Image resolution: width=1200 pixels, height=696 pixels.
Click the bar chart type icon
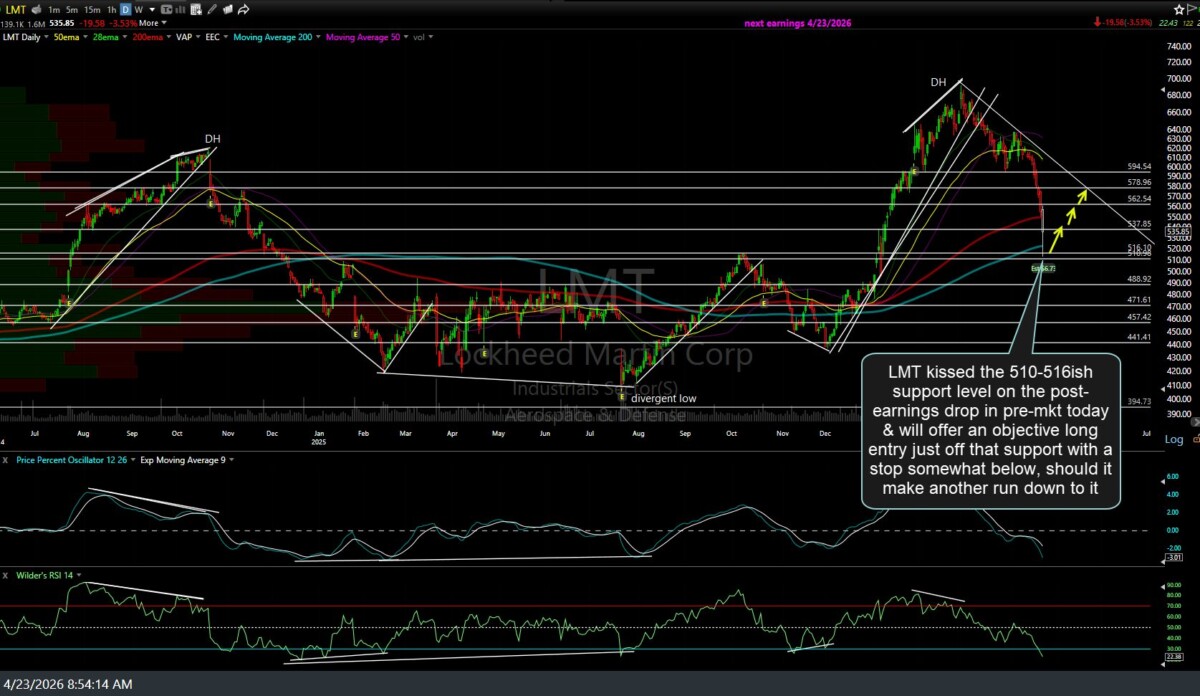coord(181,10)
